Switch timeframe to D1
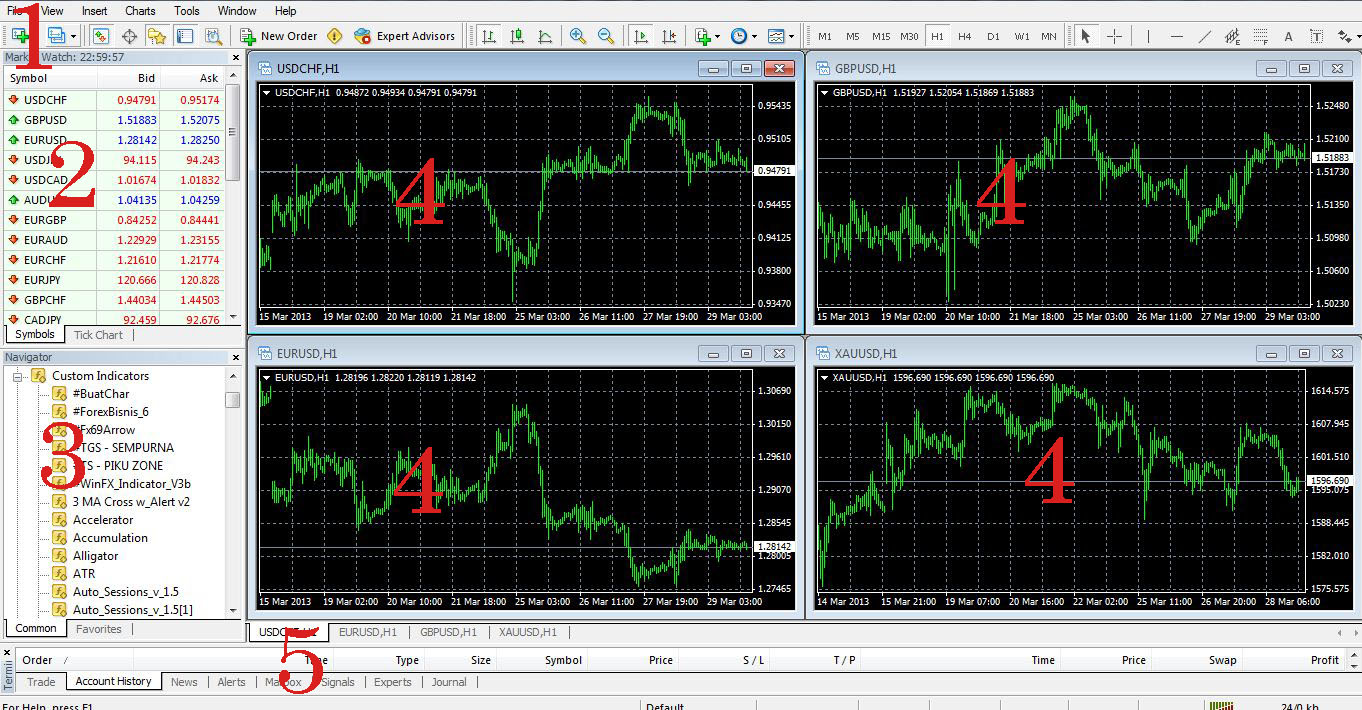Viewport: 1362px width, 710px height. coord(993,37)
